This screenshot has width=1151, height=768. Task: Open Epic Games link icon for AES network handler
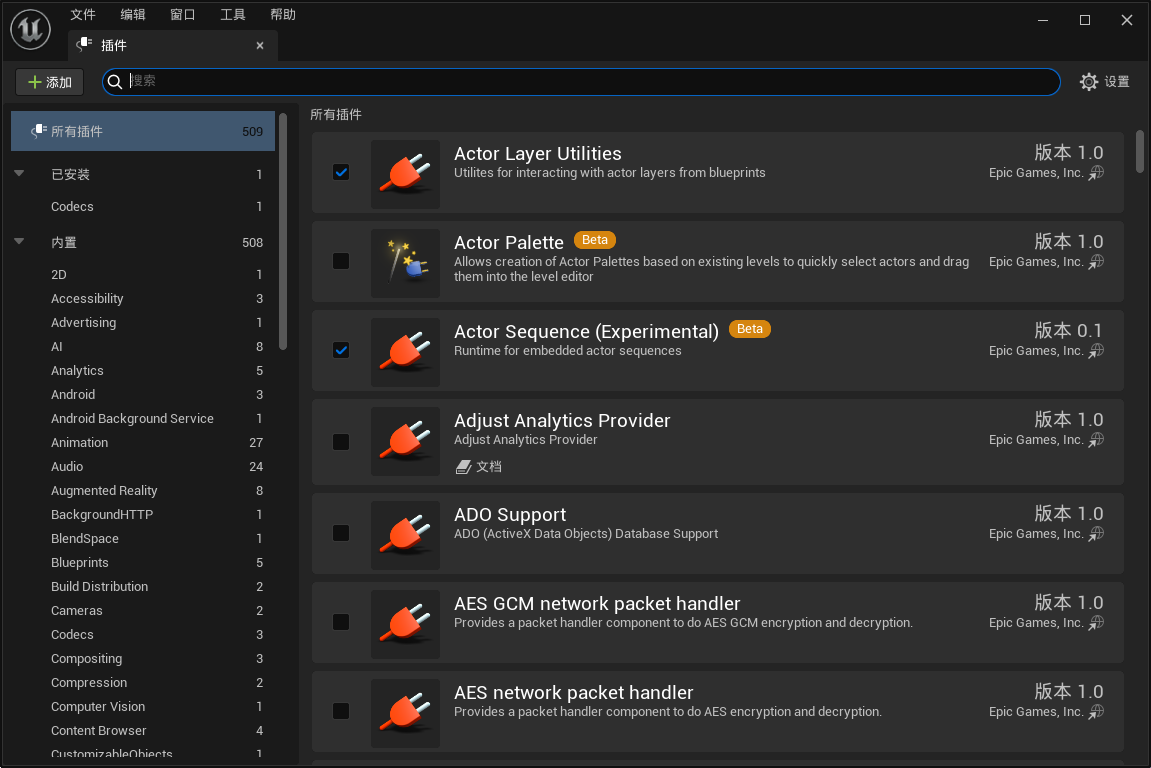[1096, 711]
